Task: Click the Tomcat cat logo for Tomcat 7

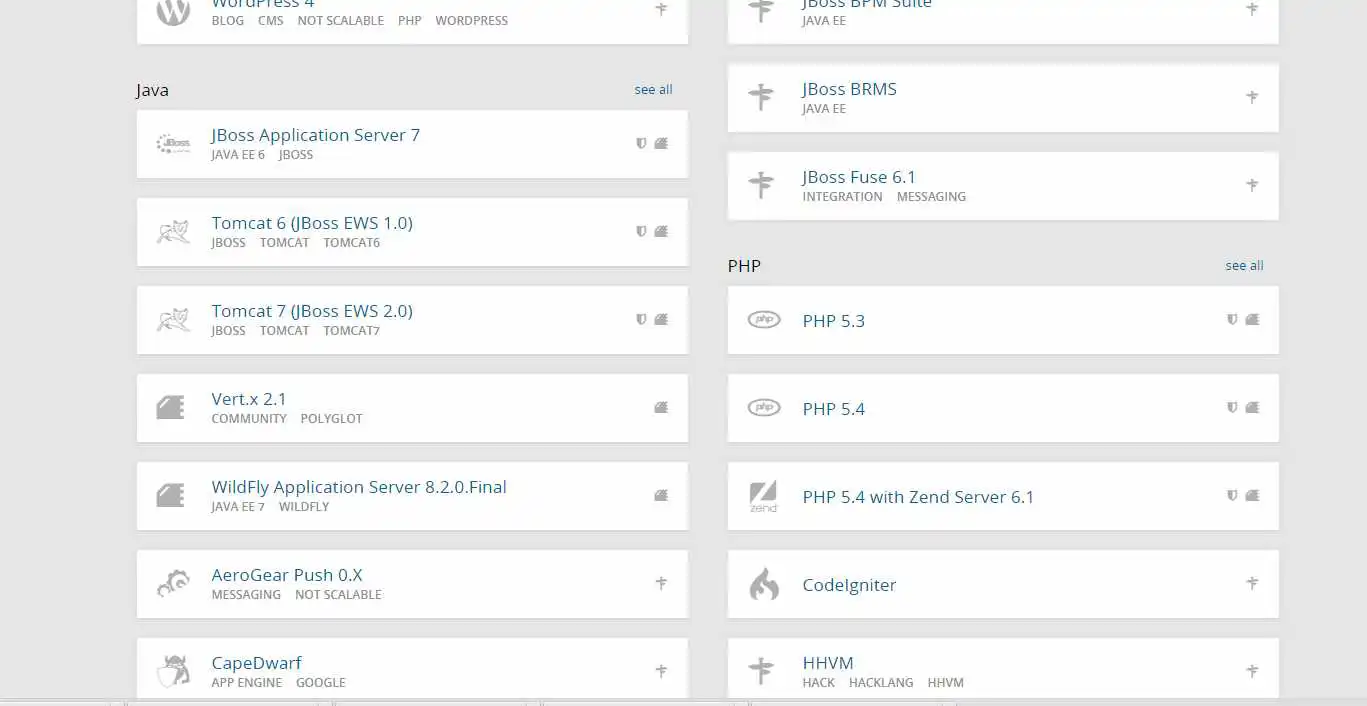Action: [173, 320]
